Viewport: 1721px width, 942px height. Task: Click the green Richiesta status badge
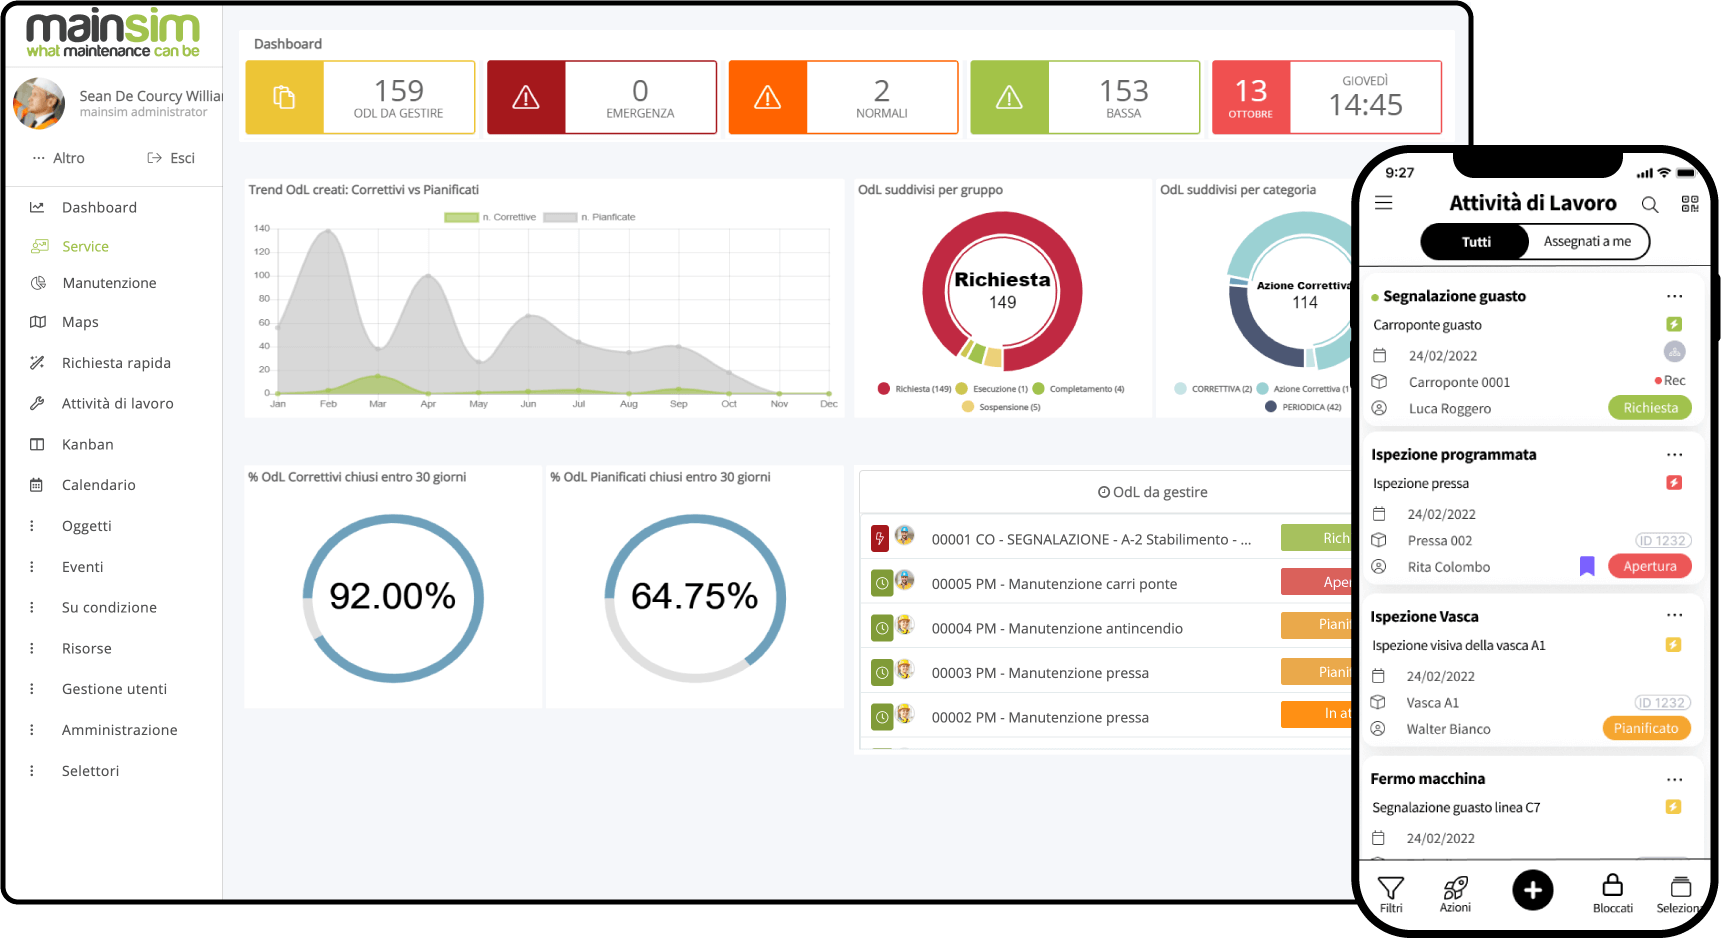click(x=1650, y=408)
